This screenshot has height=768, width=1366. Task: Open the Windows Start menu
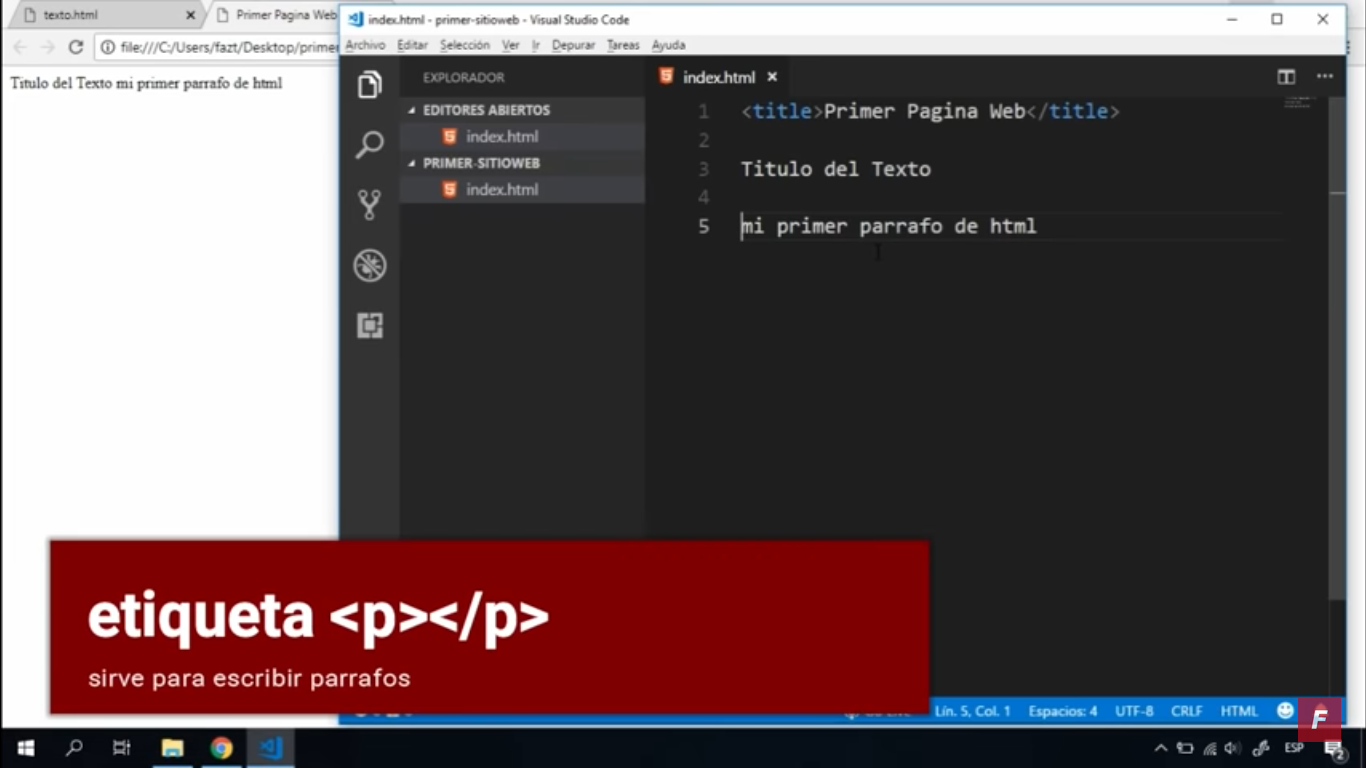26,748
